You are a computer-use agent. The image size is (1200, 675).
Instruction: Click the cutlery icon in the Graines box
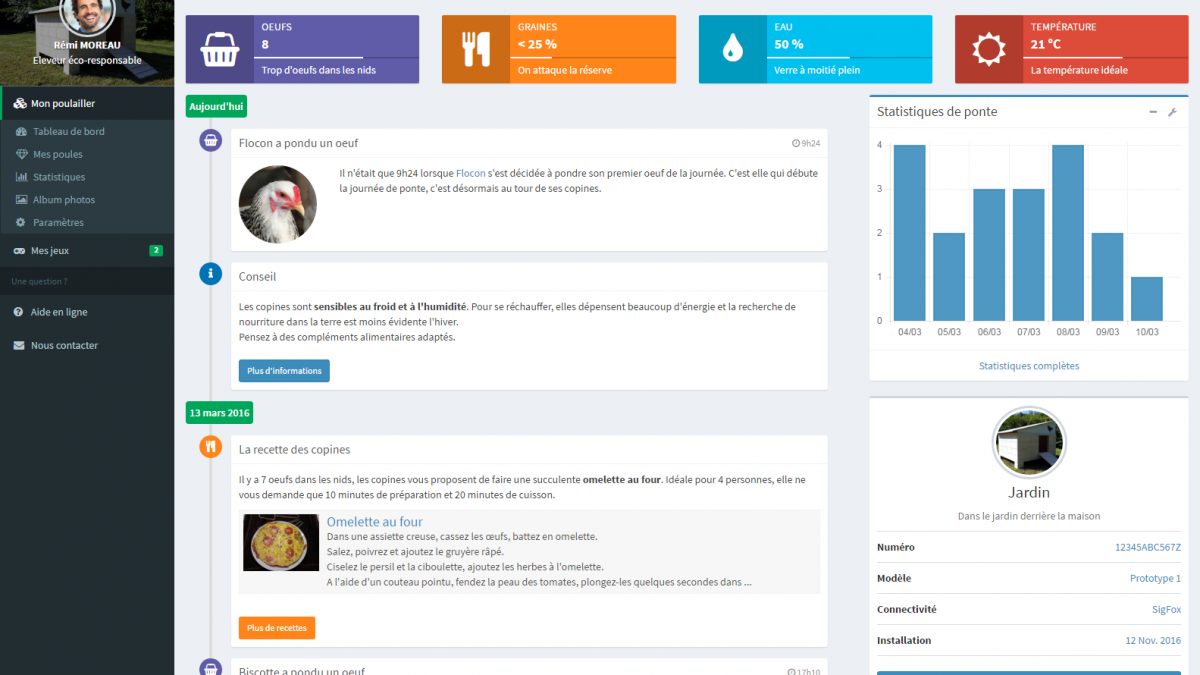click(475, 48)
